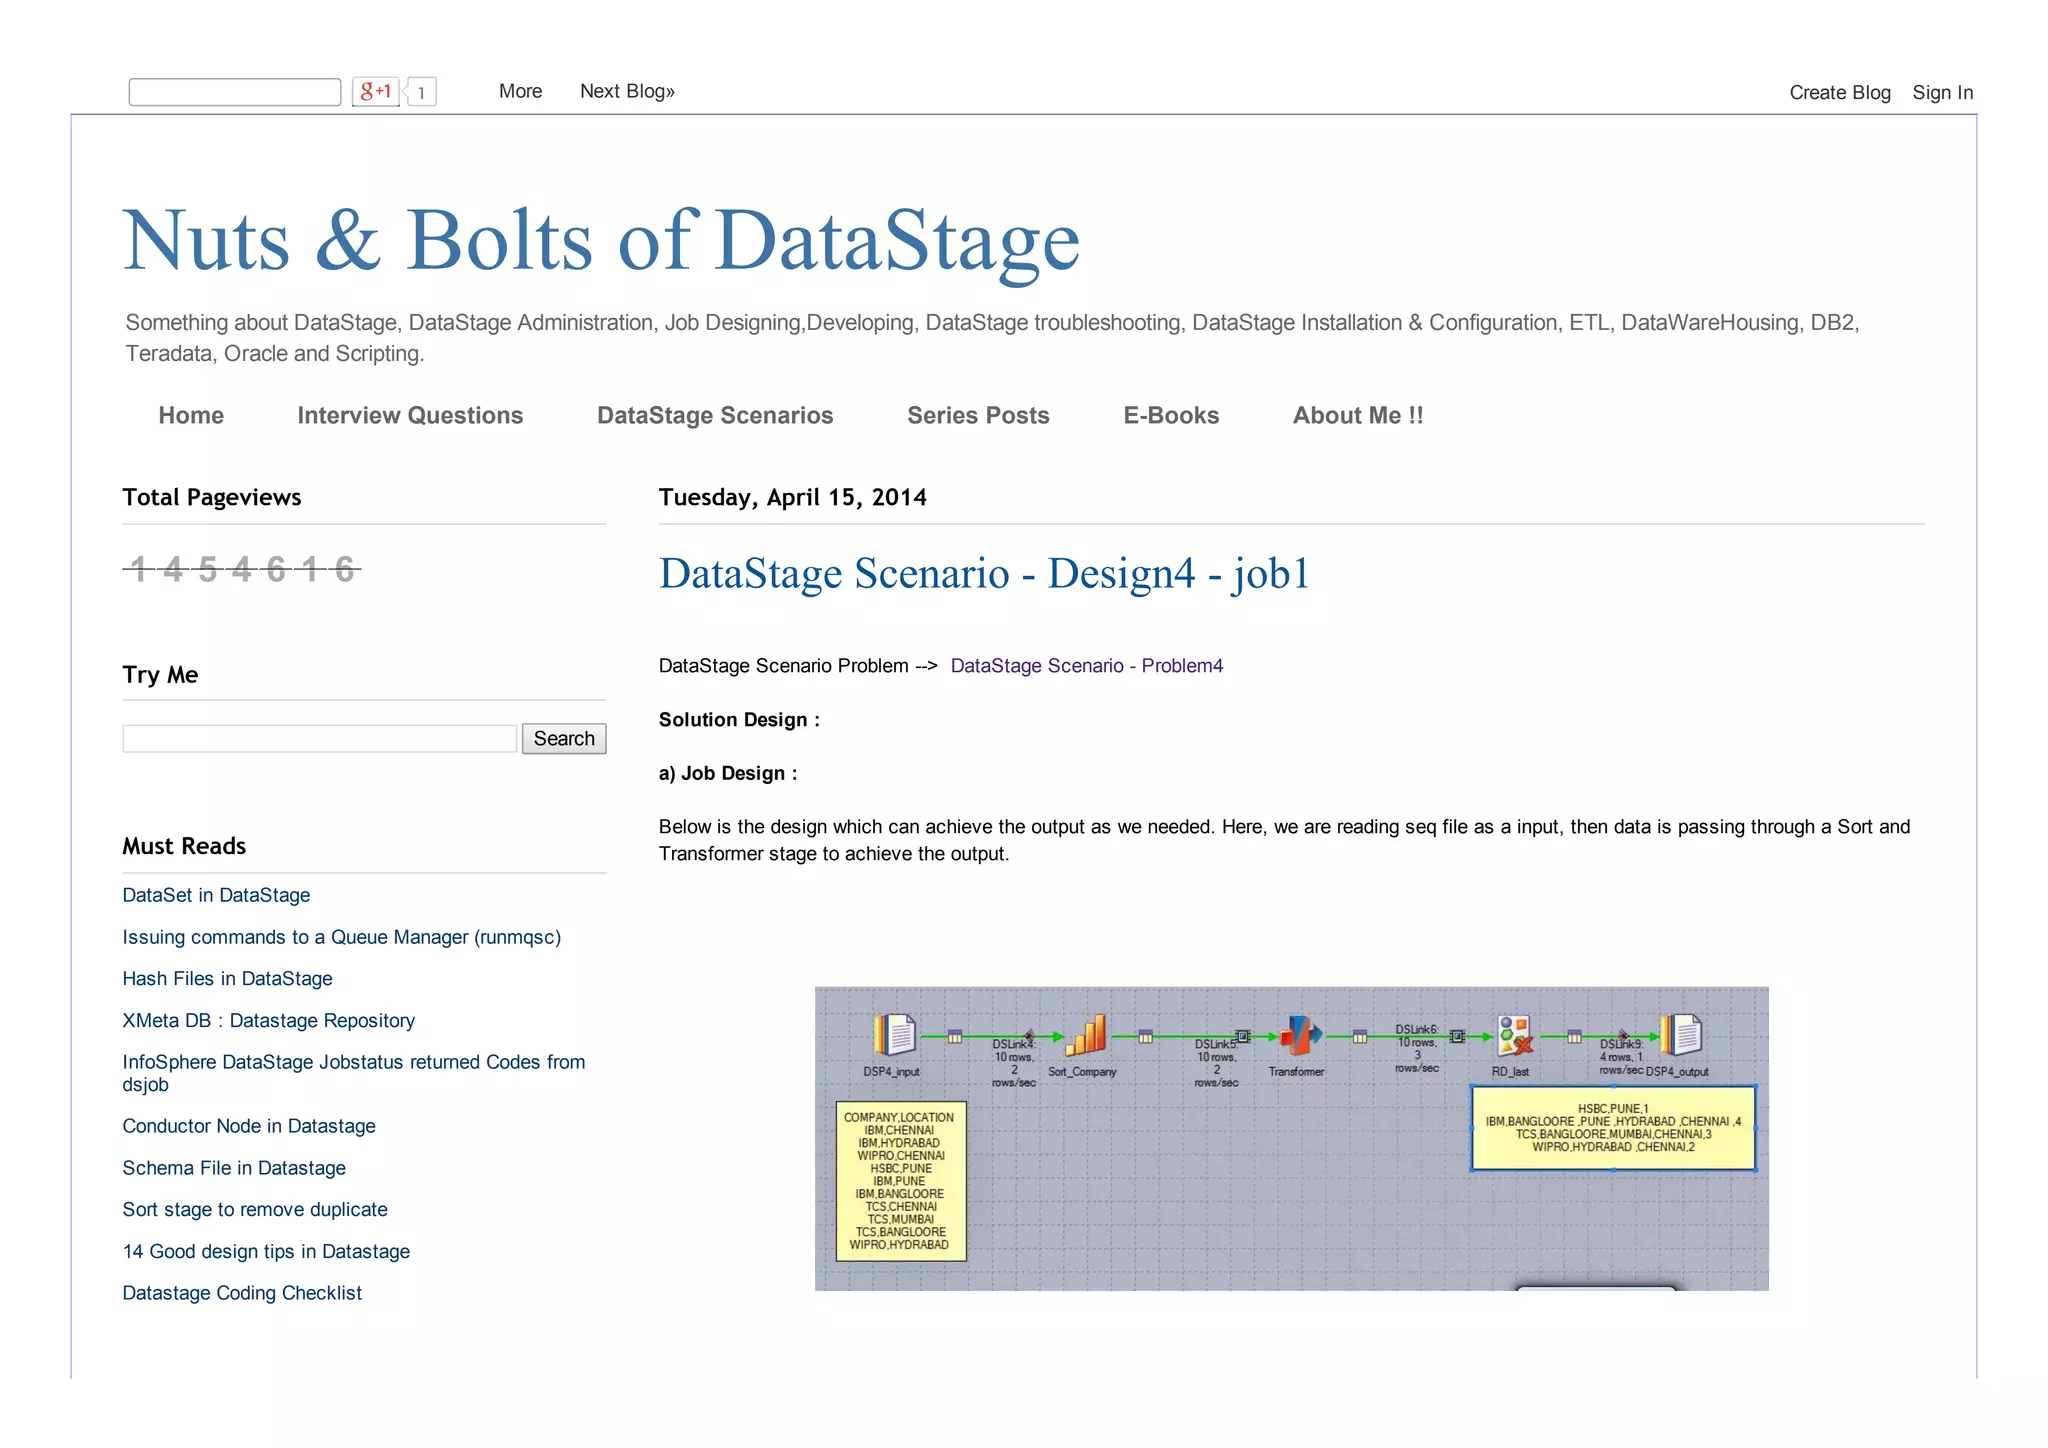The image size is (2048, 1448).
Task: Open the Hash Files in DataStage link
Action: (227, 979)
